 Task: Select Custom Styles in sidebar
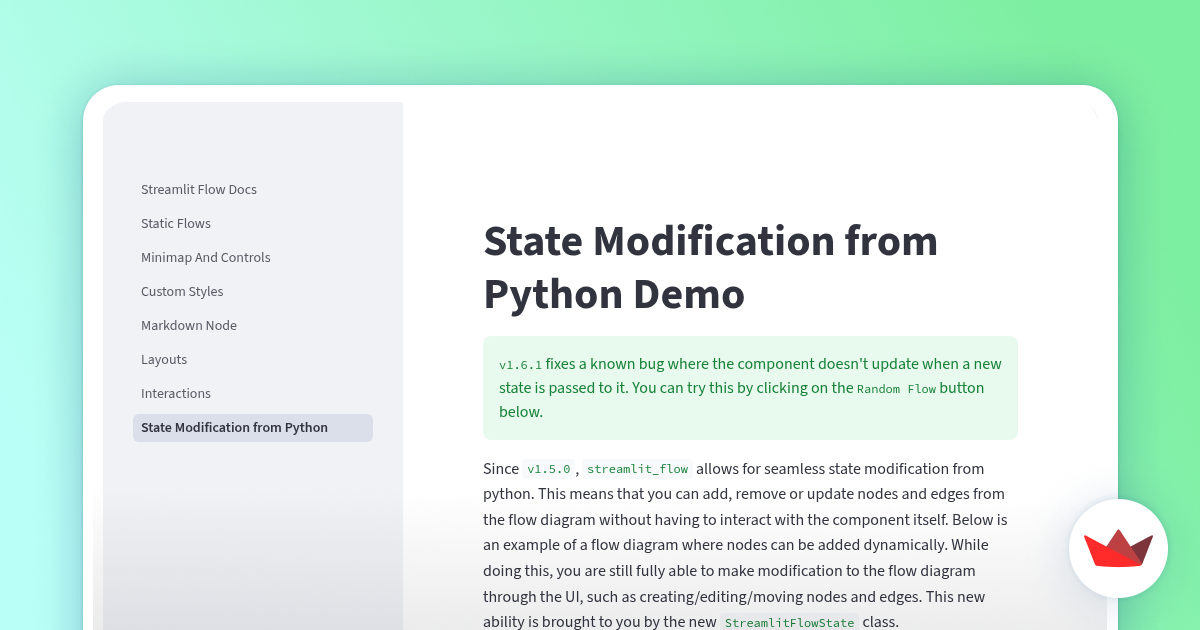tap(182, 292)
